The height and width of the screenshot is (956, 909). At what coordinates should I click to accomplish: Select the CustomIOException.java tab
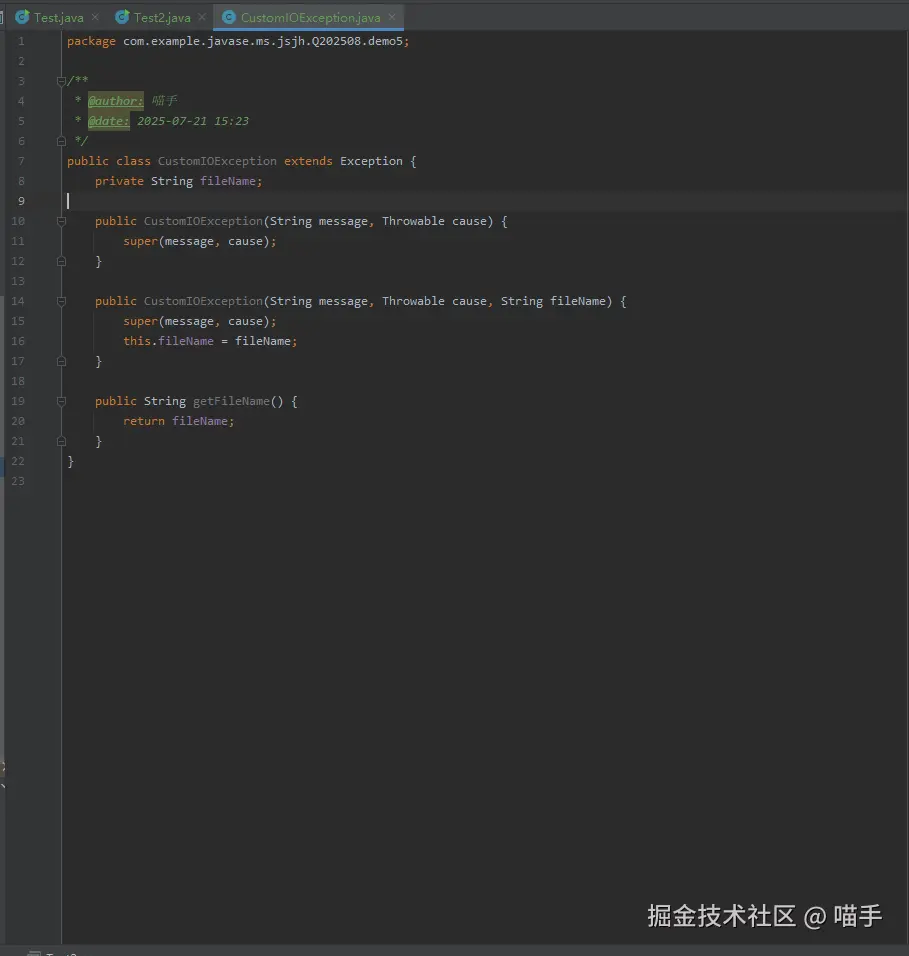[310, 18]
